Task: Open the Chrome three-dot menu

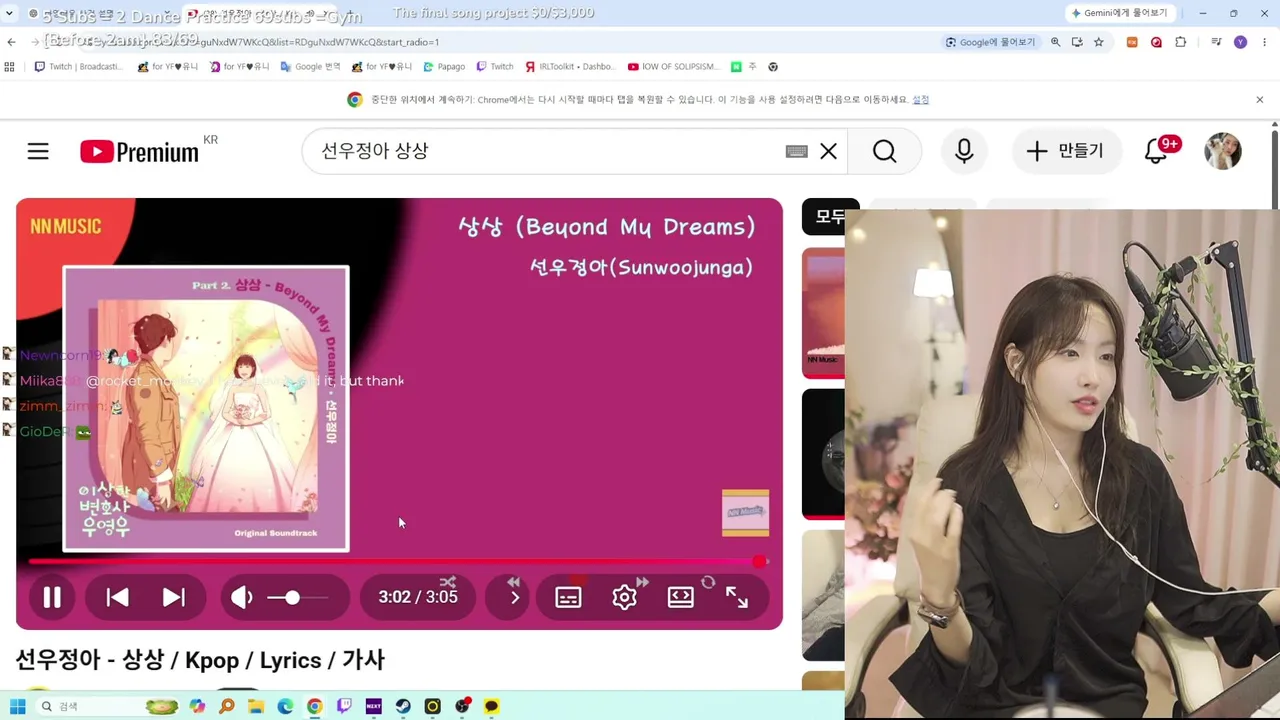Action: pos(1264,42)
